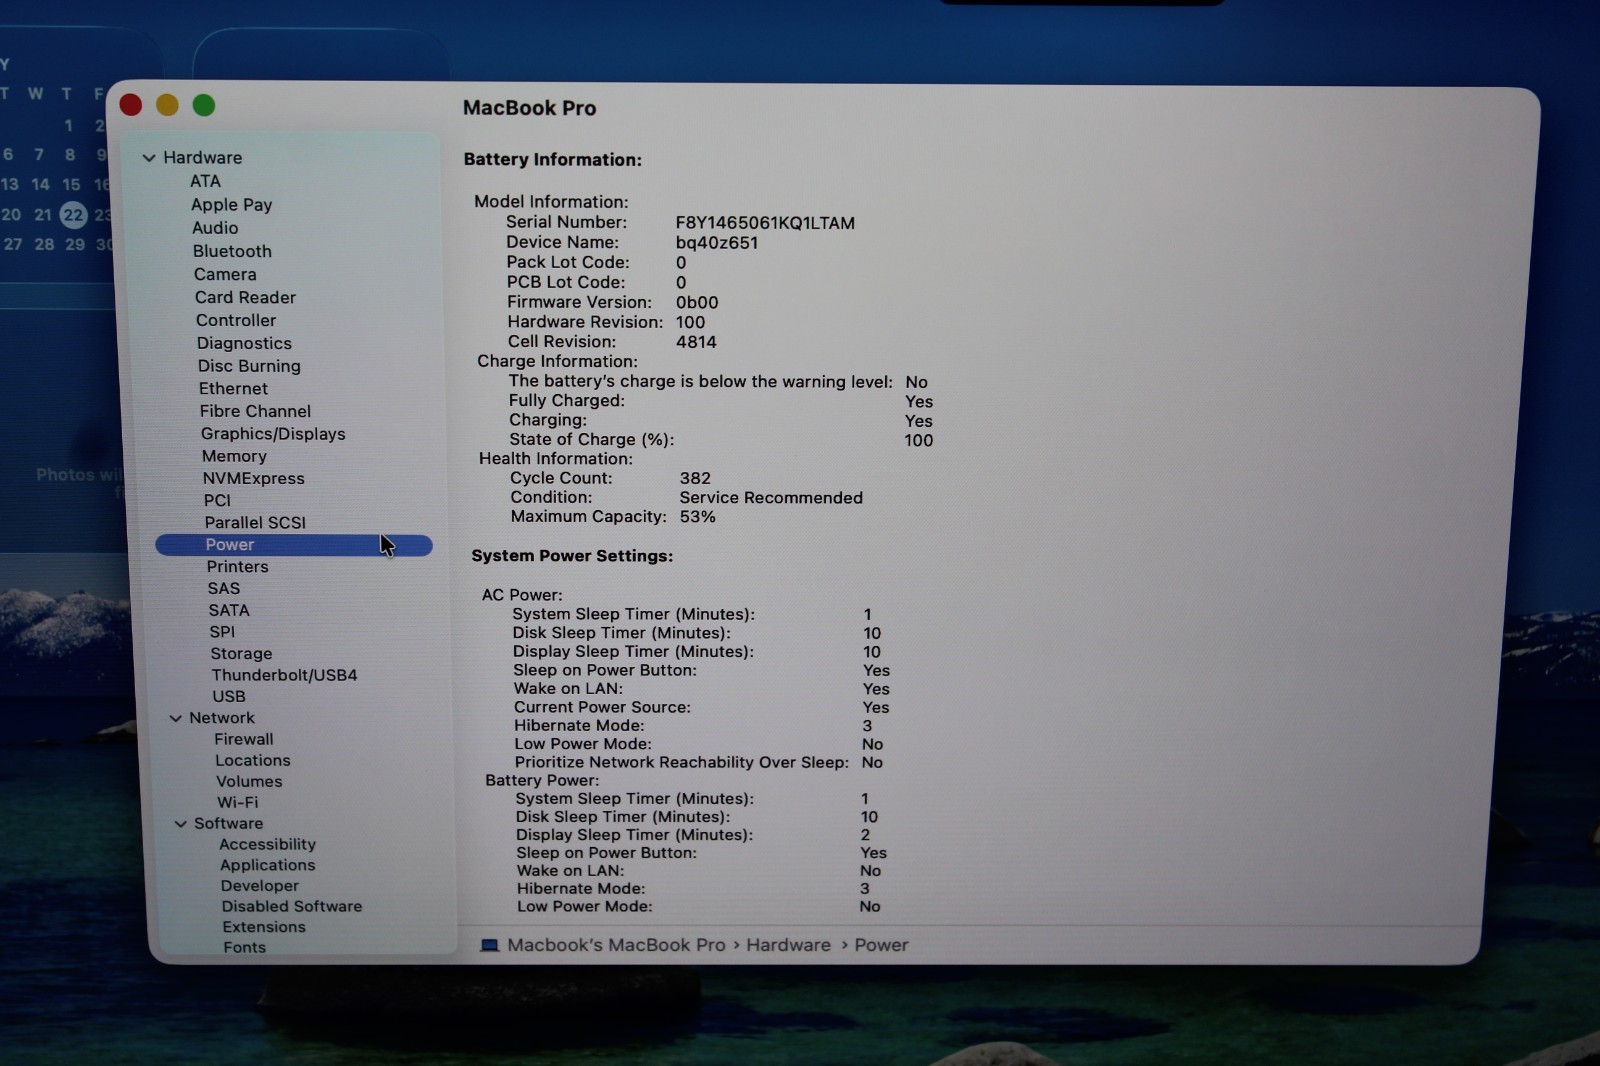Screen dimensions: 1600x1066
Task: Click the device name bq40z651
Action: (x=716, y=243)
